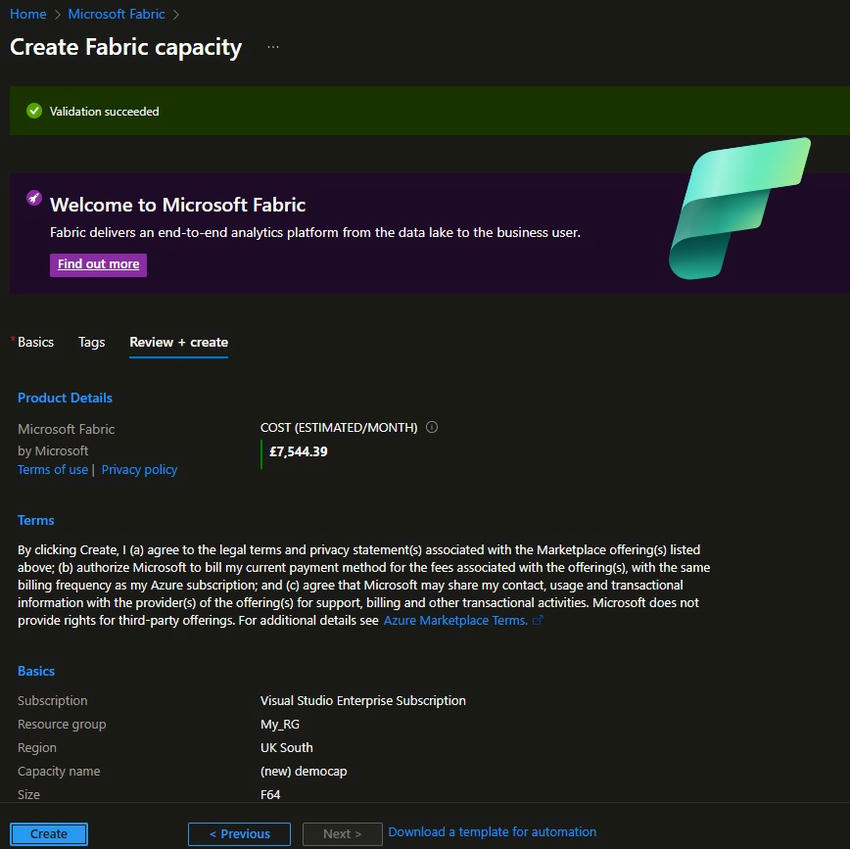Click the purple rocket icon

(34, 198)
